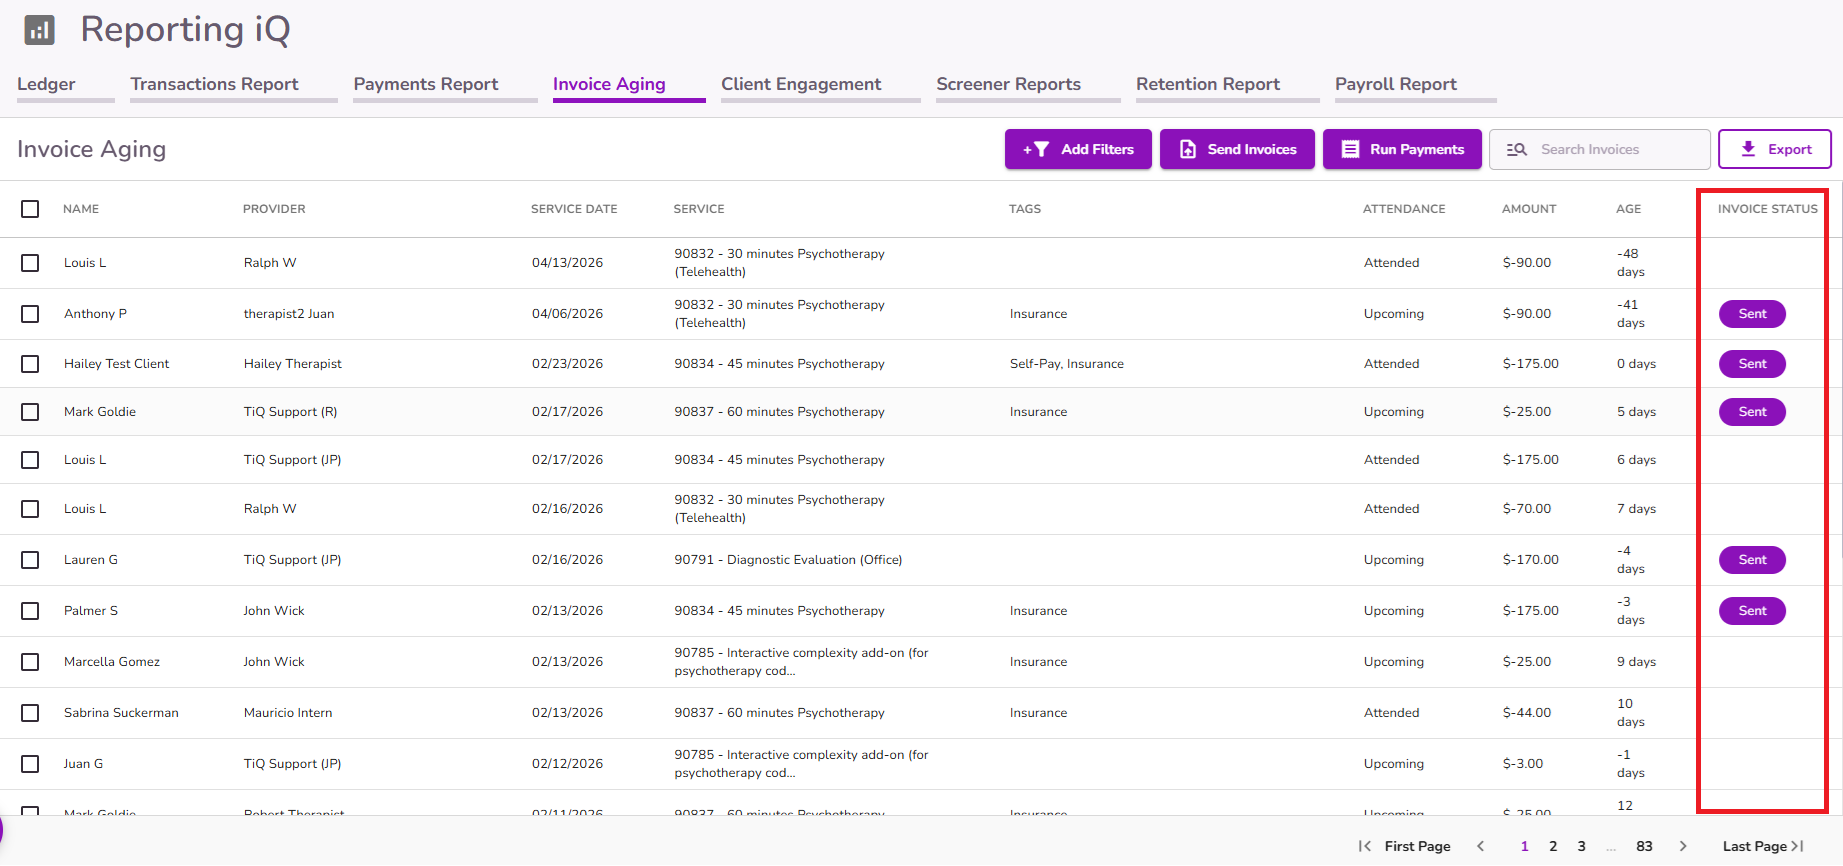1843x866 pixels.
Task: Check the Lauren G row checkbox
Action: tap(30, 560)
